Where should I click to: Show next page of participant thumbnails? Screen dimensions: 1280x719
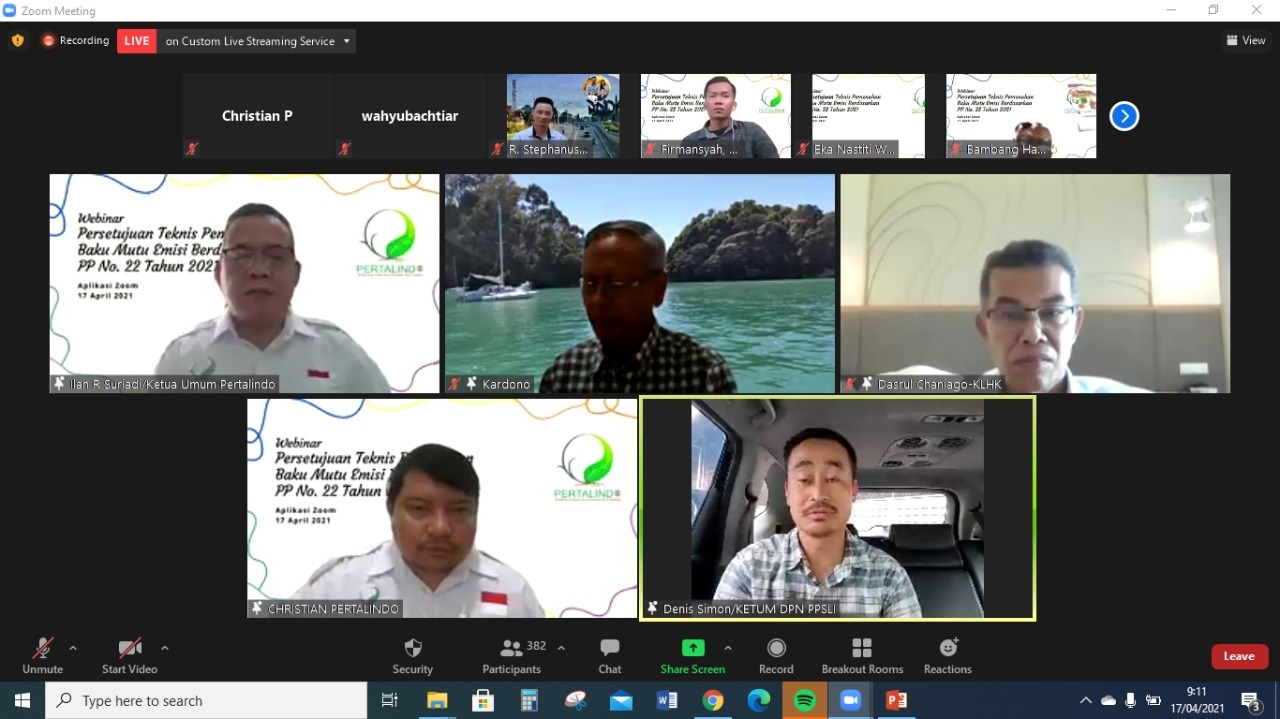1124,116
